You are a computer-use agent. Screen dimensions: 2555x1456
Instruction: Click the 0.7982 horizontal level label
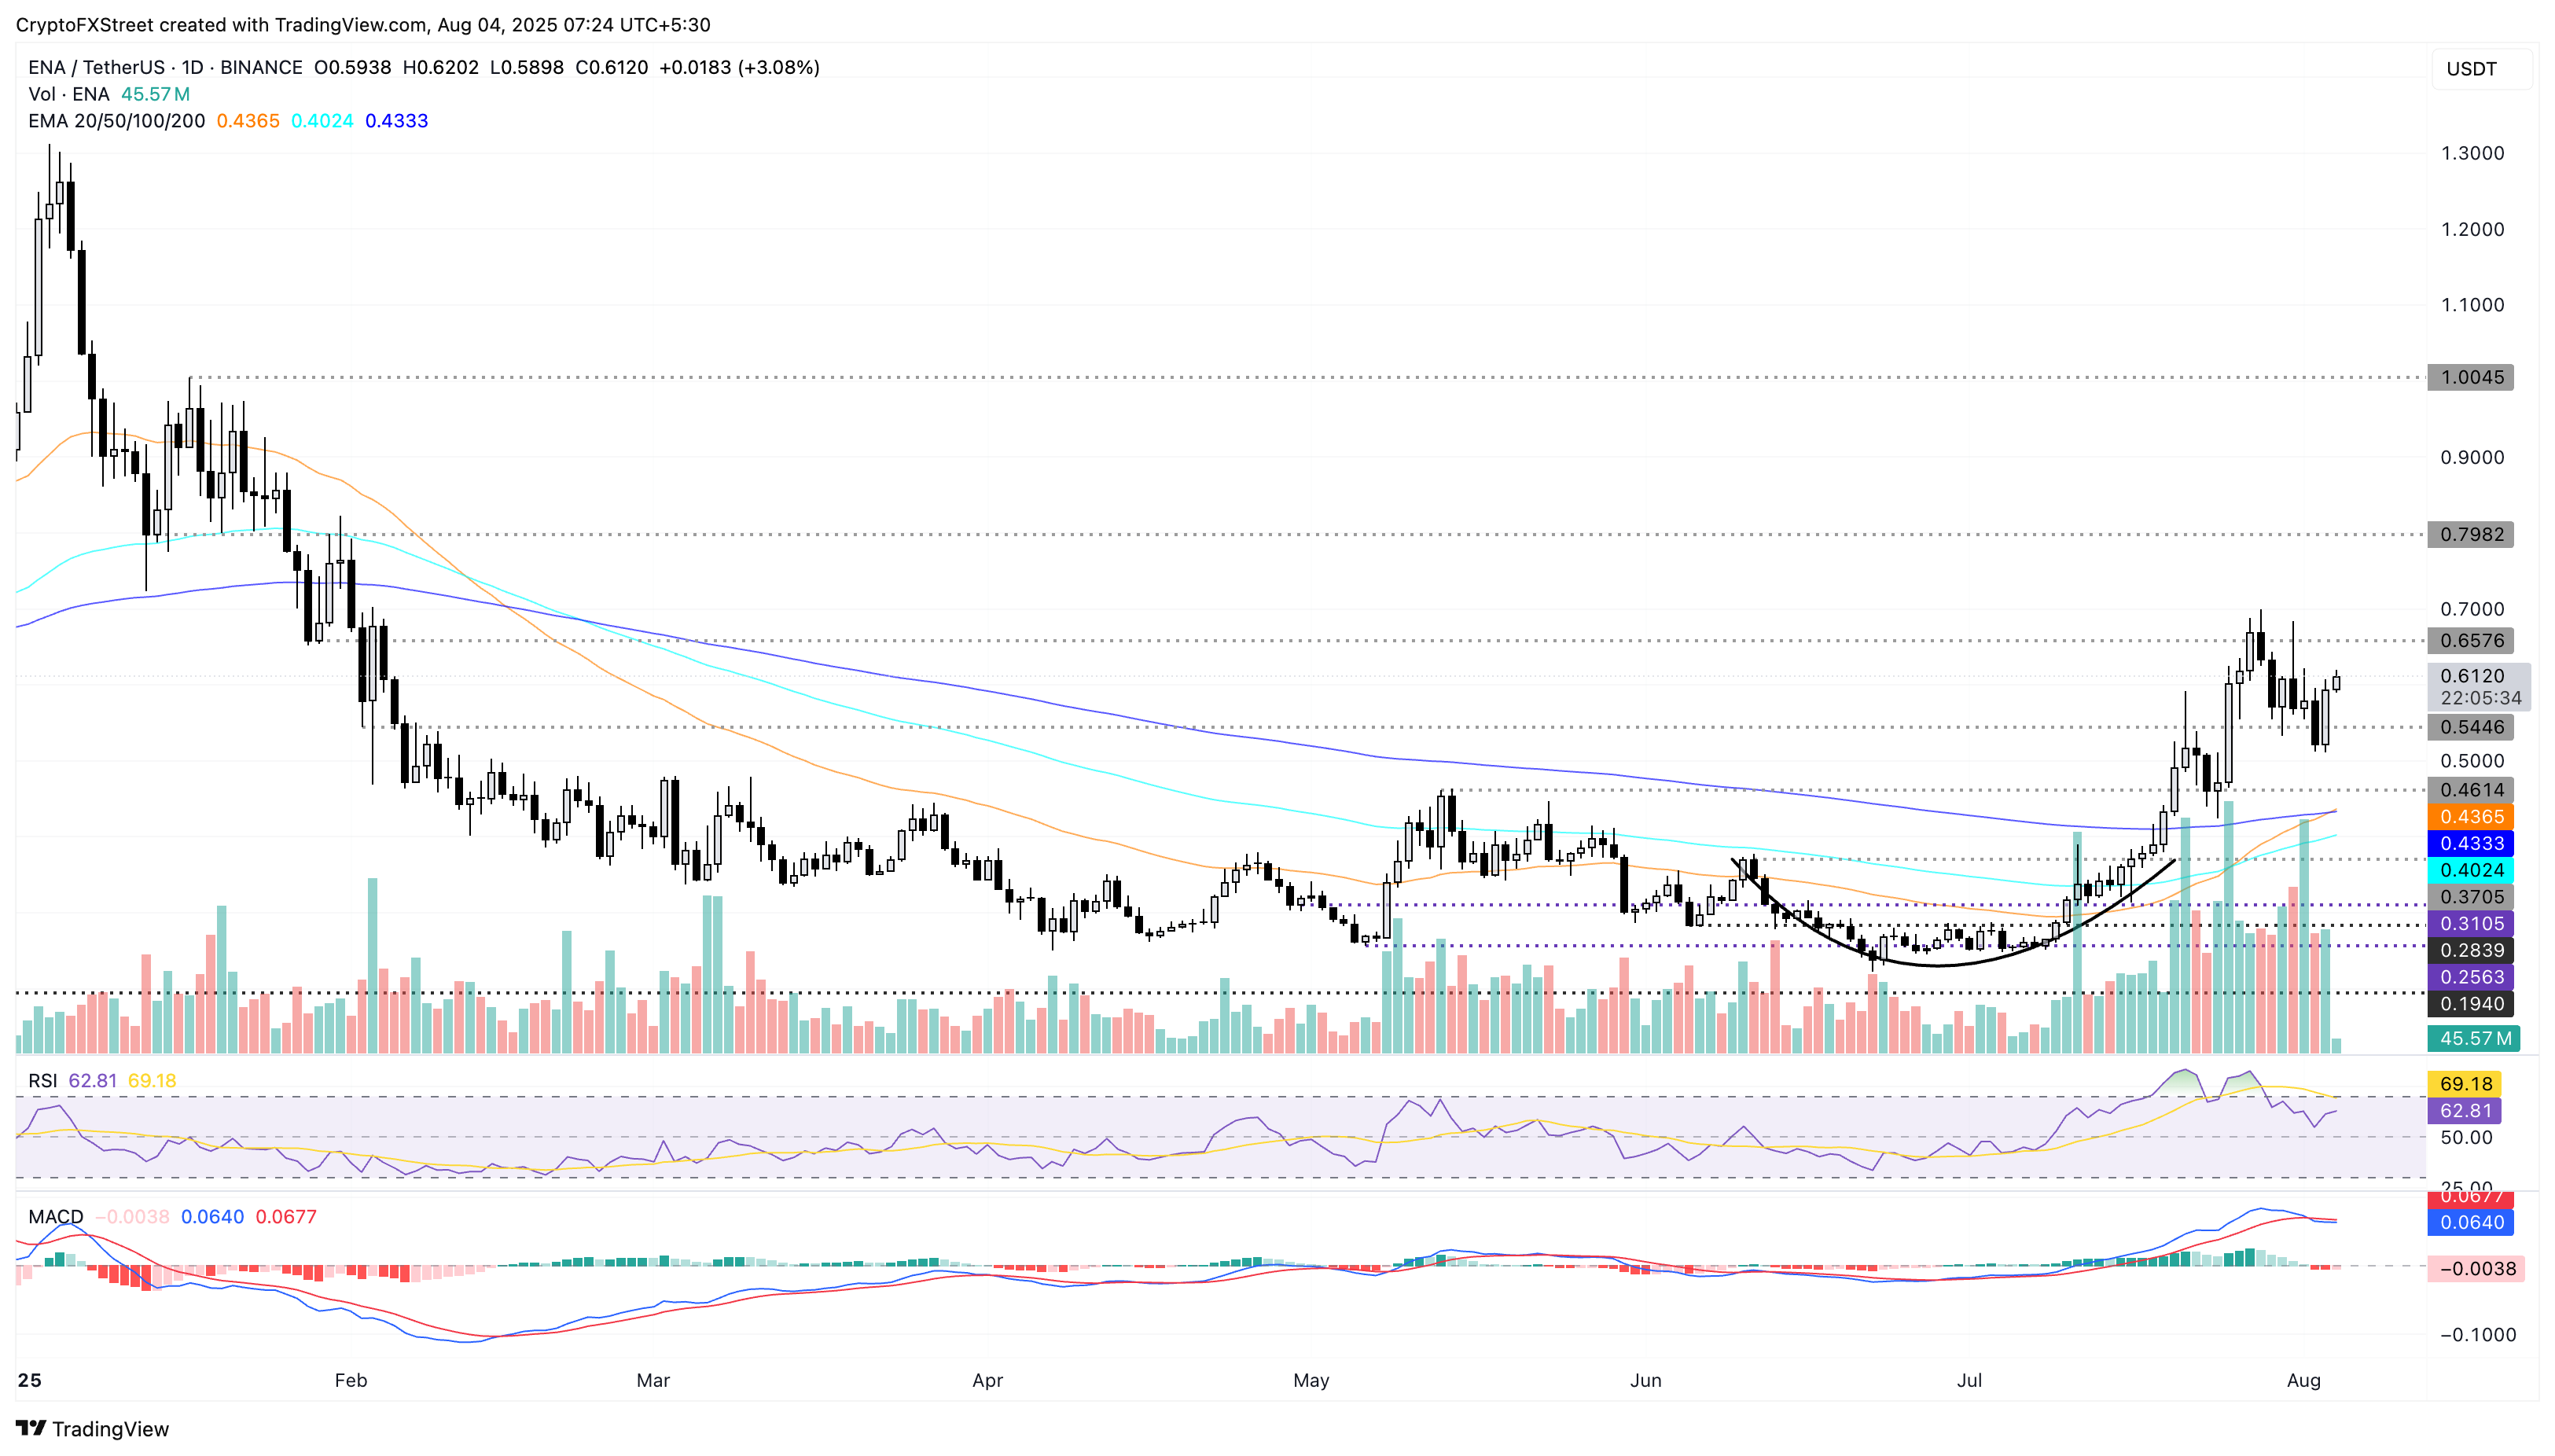pos(2471,535)
